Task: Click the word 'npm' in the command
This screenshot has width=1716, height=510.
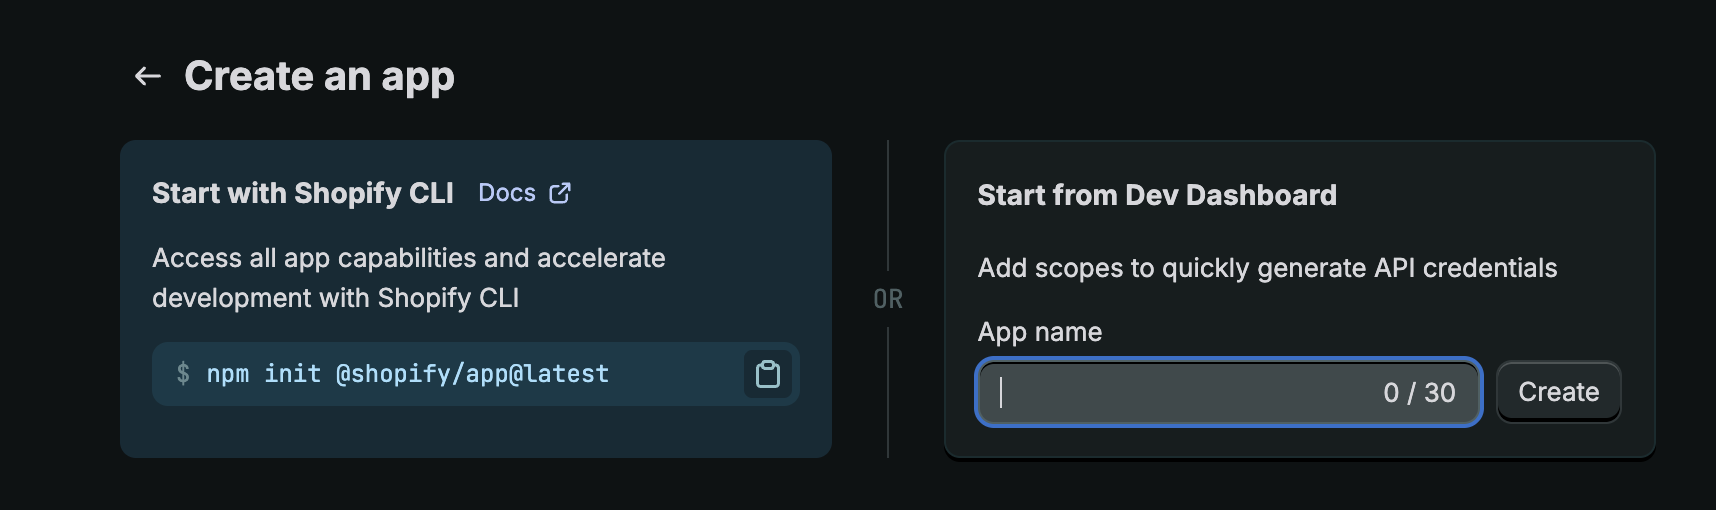Action: [227, 374]
